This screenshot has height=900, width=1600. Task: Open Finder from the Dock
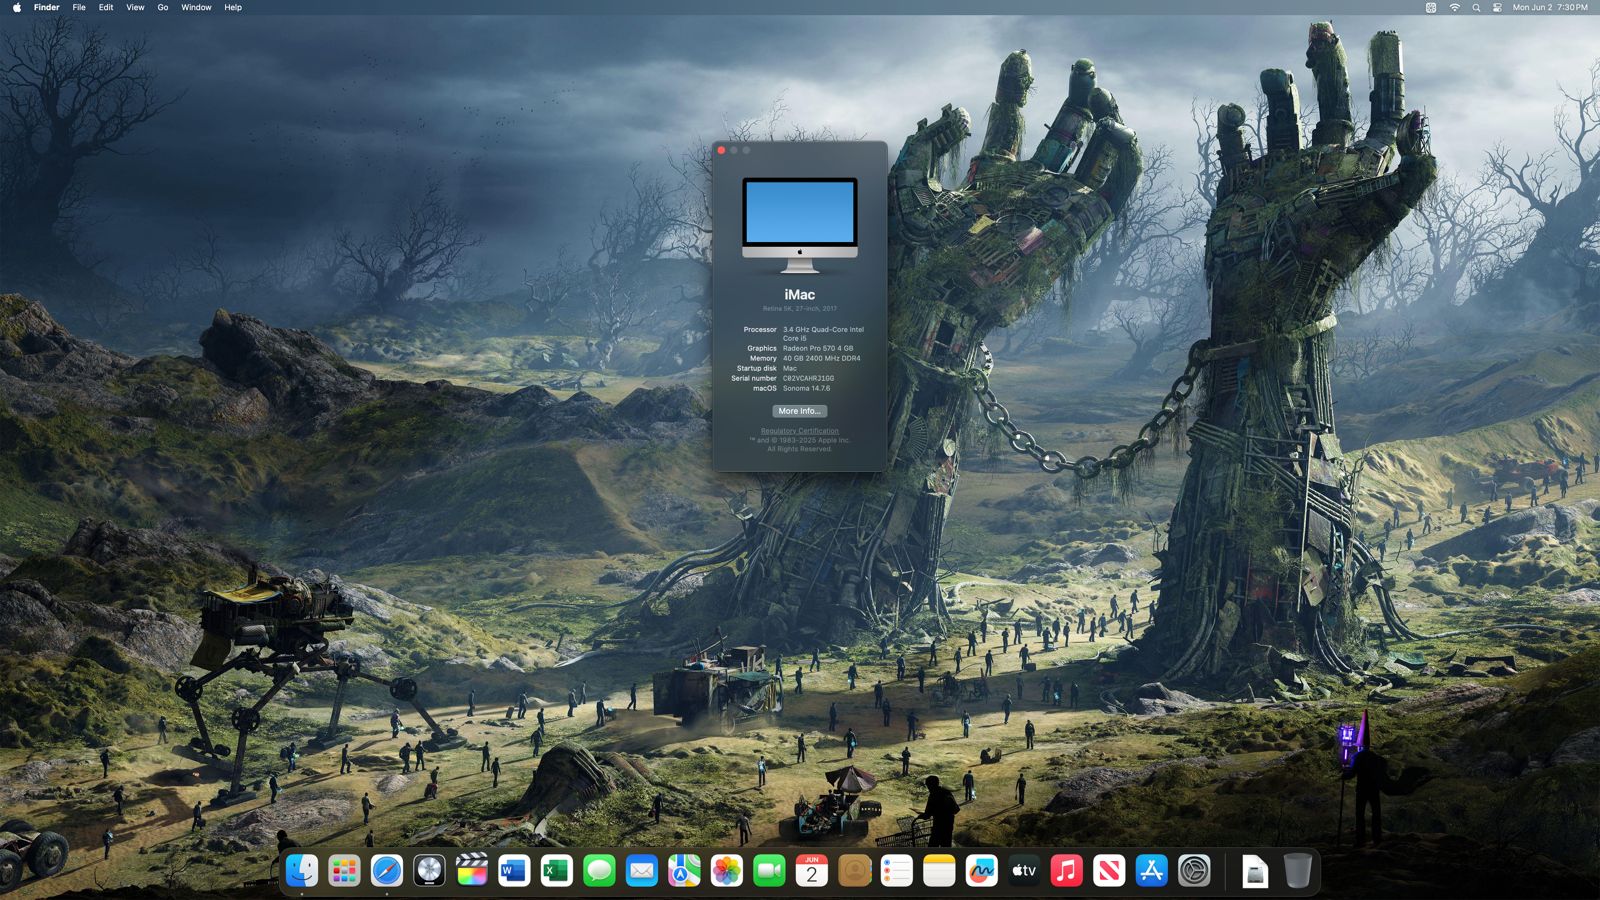click(x=302, y=871)
